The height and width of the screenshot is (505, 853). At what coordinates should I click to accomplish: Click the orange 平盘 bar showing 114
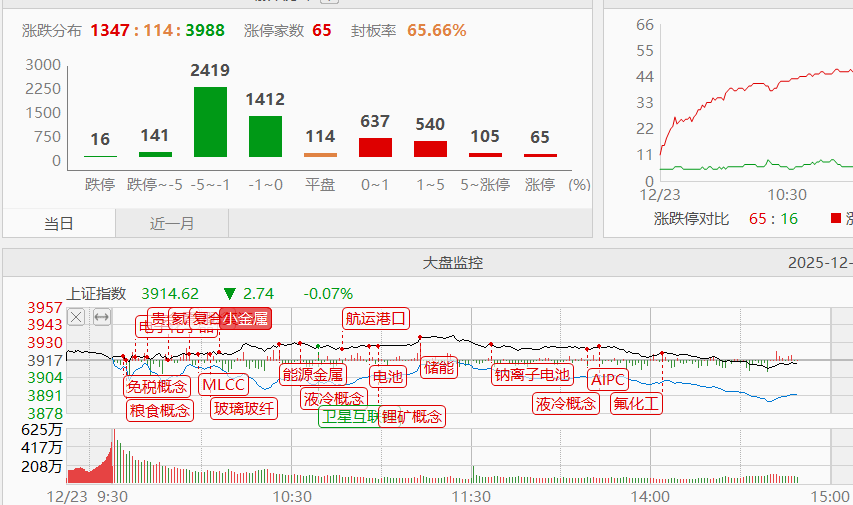pyautogui.click(x=320, y=154)
